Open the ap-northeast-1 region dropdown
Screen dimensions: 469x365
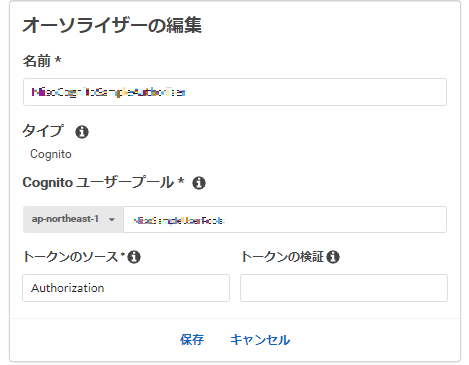73,219
